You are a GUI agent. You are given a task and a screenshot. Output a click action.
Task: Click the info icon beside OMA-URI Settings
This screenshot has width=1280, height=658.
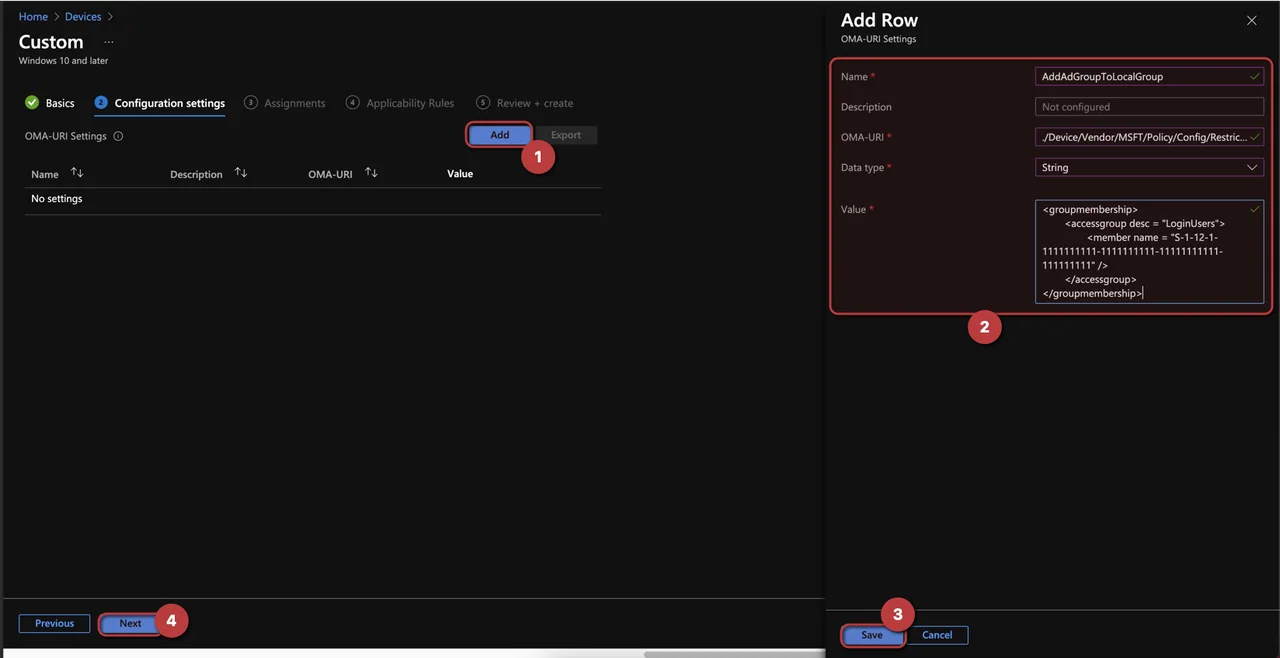pos(118,136)
